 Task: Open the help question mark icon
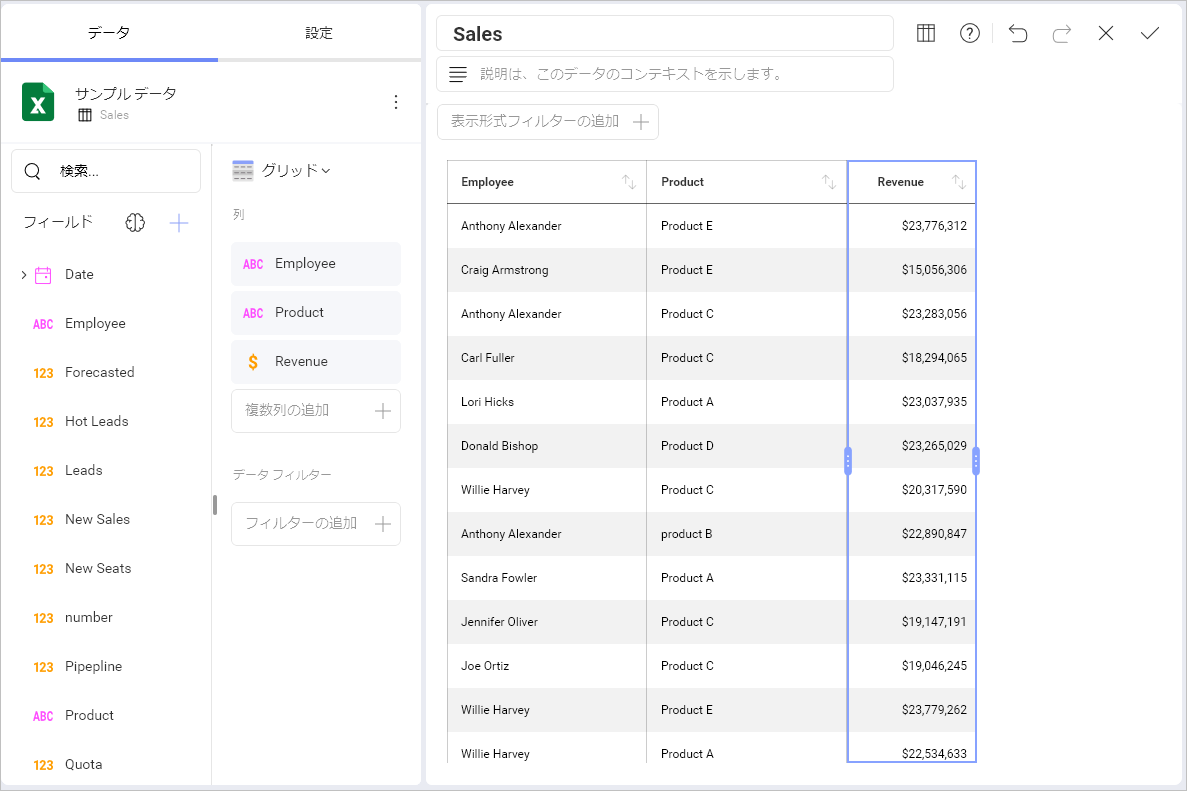970,33
